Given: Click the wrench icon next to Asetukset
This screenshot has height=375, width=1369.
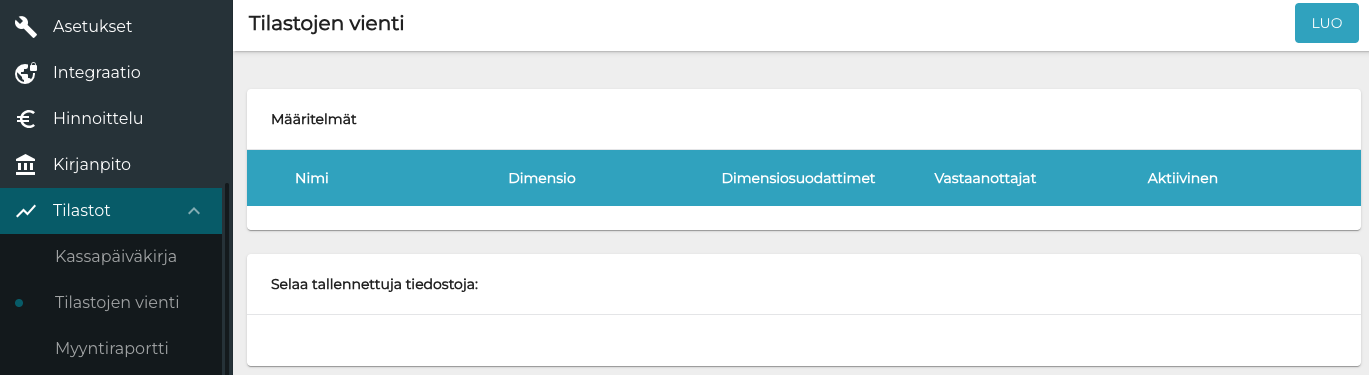Looking at the screenshot, I should 26,27.
